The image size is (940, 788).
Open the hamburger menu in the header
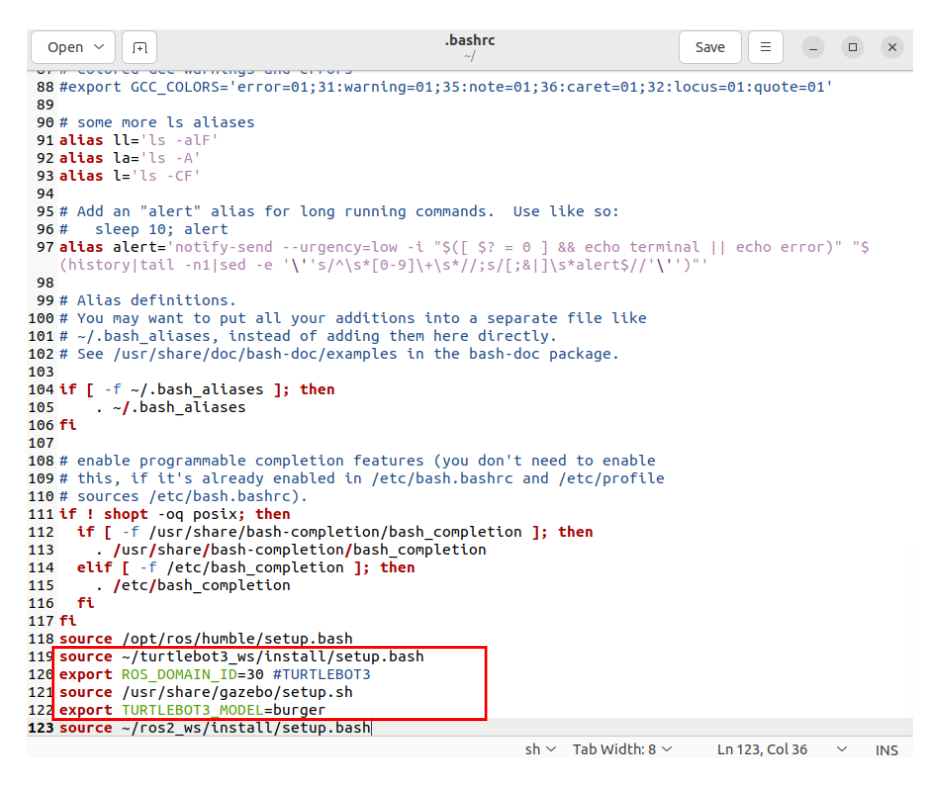coord(765,47)
